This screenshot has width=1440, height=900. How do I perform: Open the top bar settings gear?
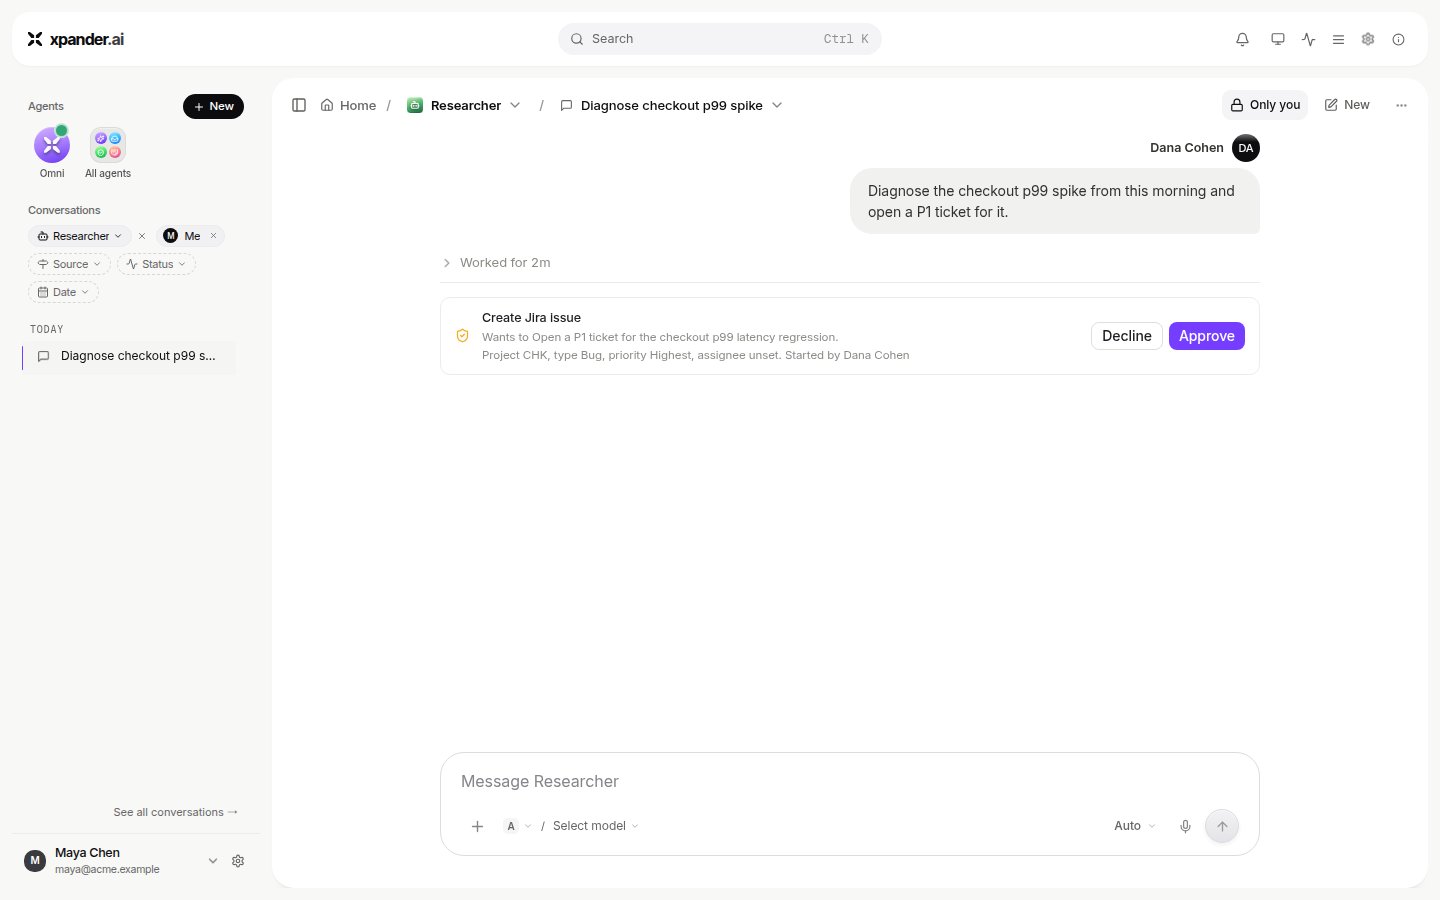click(x=1368, y=39)
